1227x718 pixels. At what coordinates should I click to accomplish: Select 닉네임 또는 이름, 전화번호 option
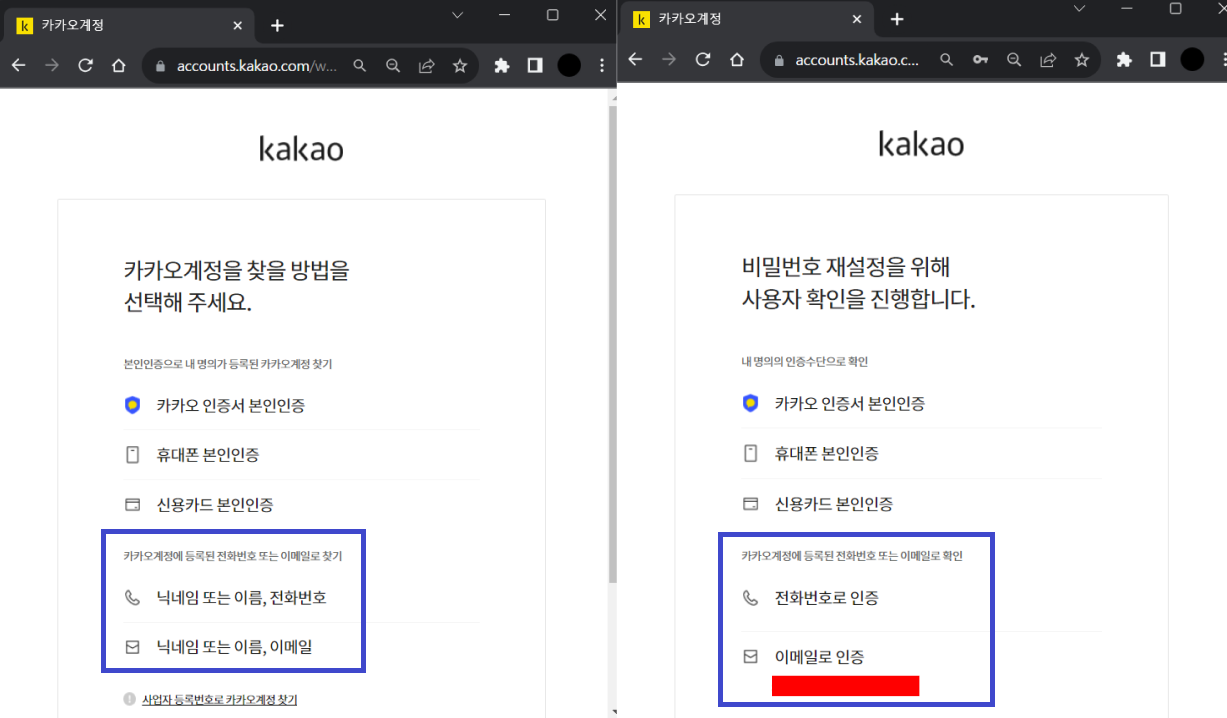point(301,598)
